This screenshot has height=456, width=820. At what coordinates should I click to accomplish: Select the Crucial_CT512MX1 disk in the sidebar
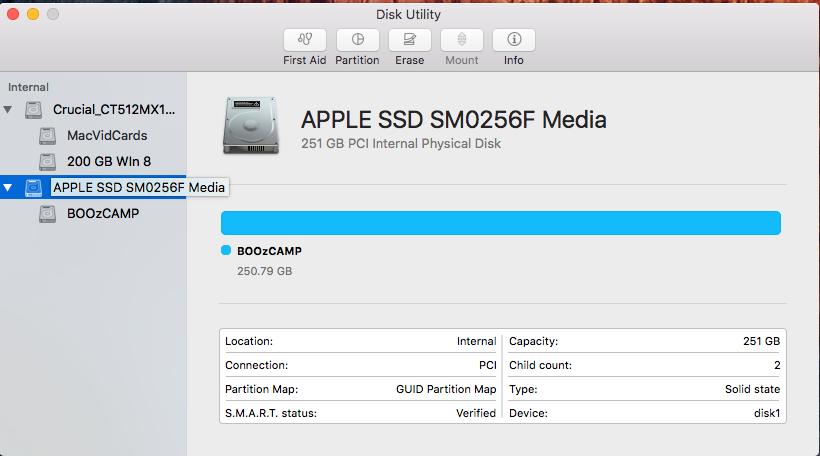pyautogui.click(x=113, y=110)
